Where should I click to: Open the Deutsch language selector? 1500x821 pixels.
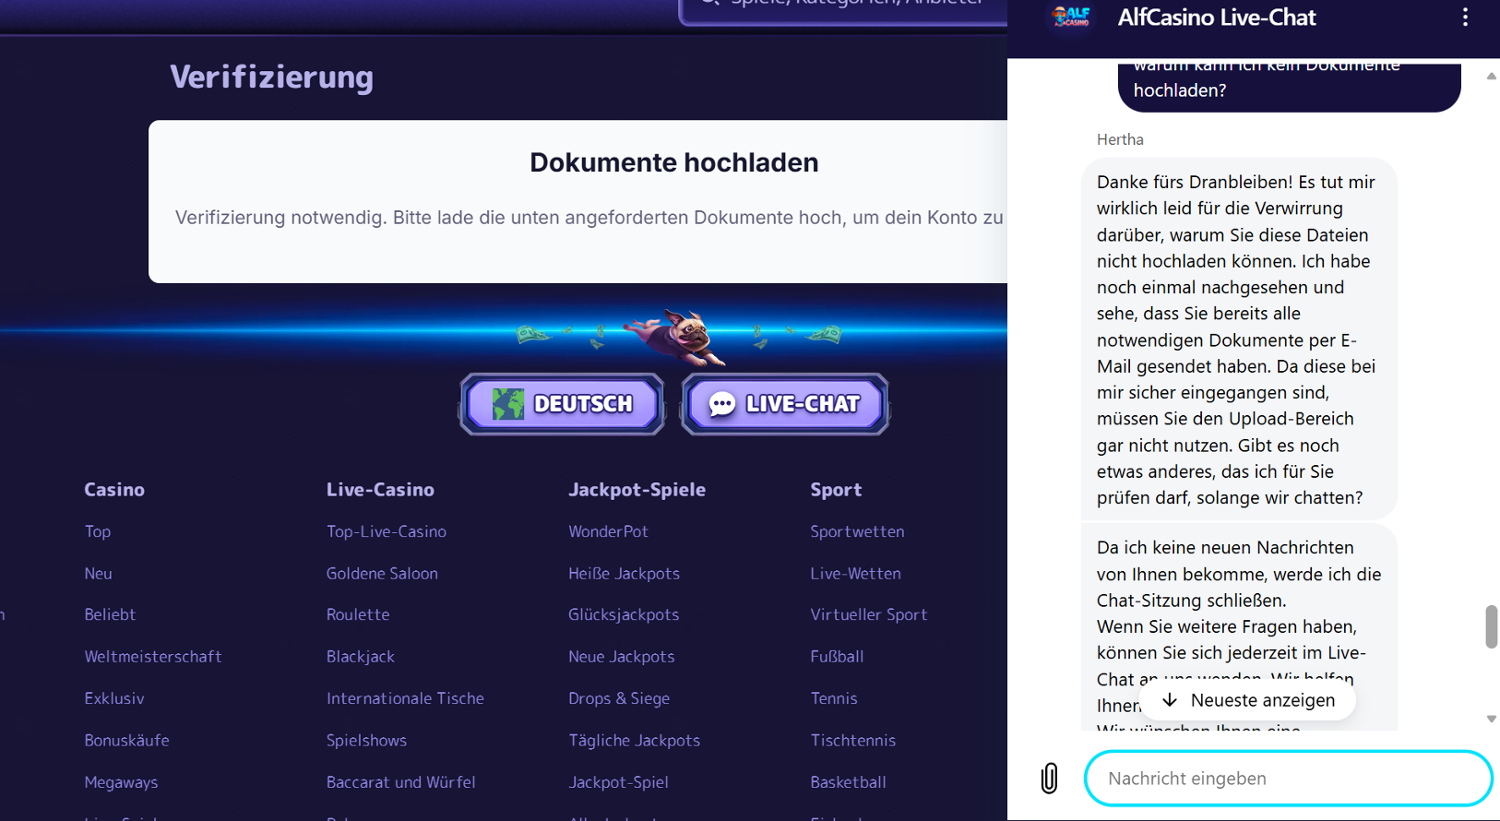pyautogui.click(x=562, y=404)
